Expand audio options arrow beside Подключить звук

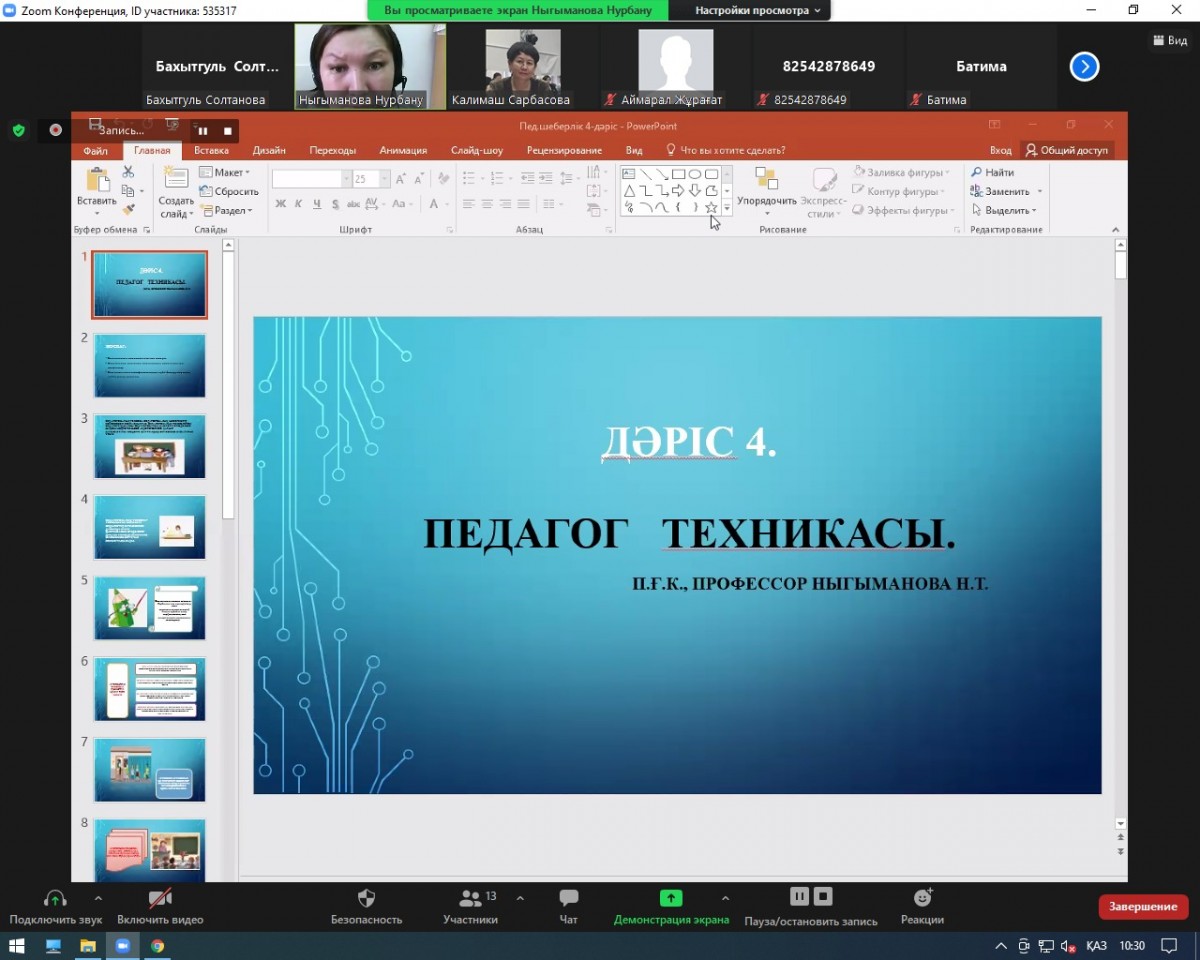click(x=98, y=898)
